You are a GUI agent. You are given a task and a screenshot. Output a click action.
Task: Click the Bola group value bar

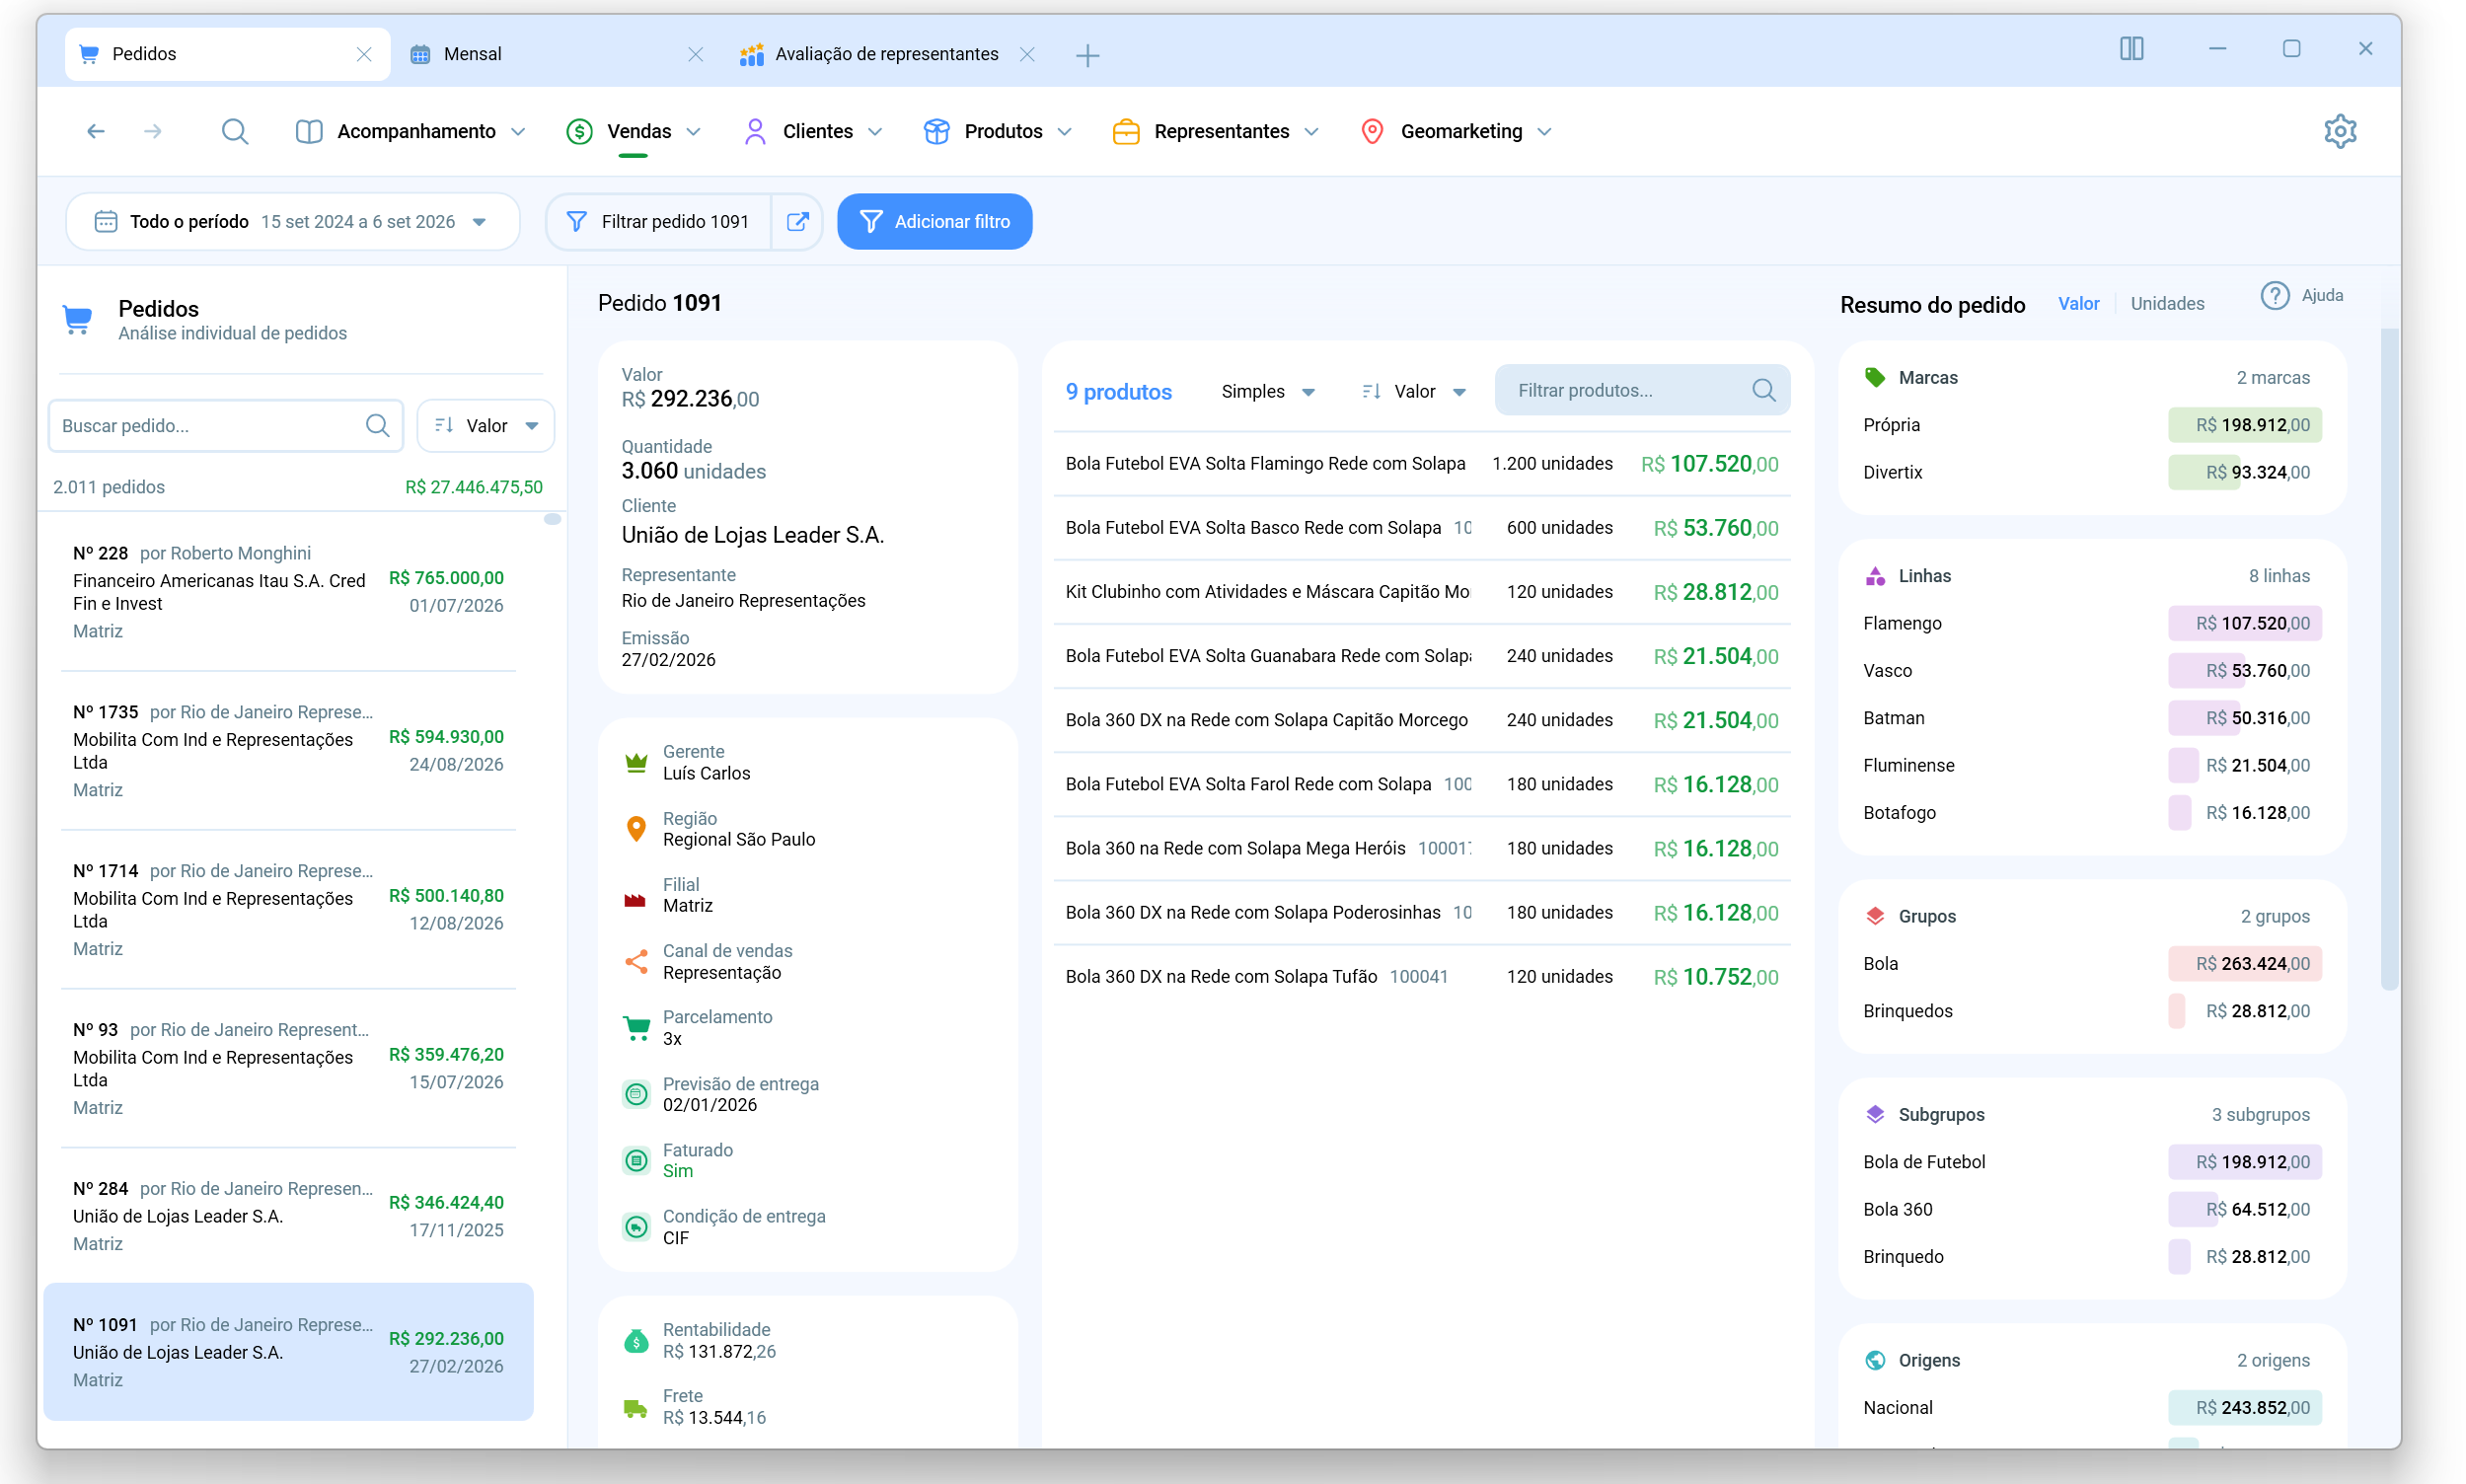(x=2244, y=963)
